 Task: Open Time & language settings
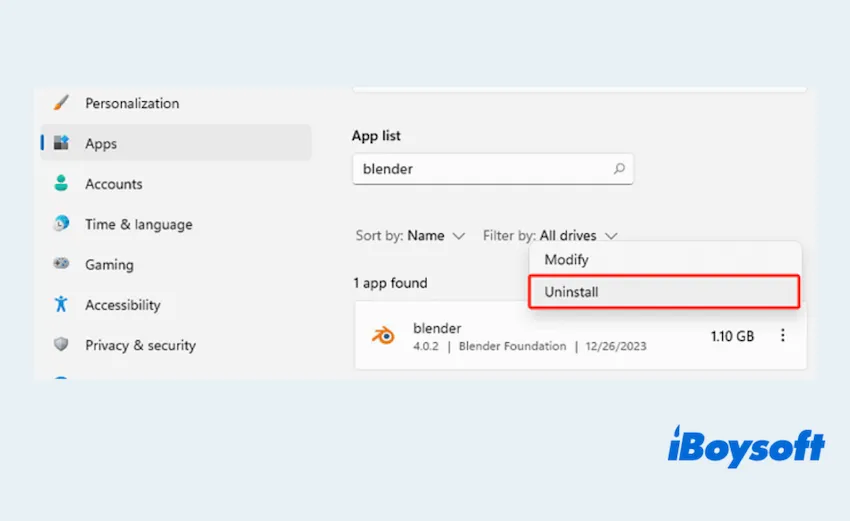pos(139,224)
